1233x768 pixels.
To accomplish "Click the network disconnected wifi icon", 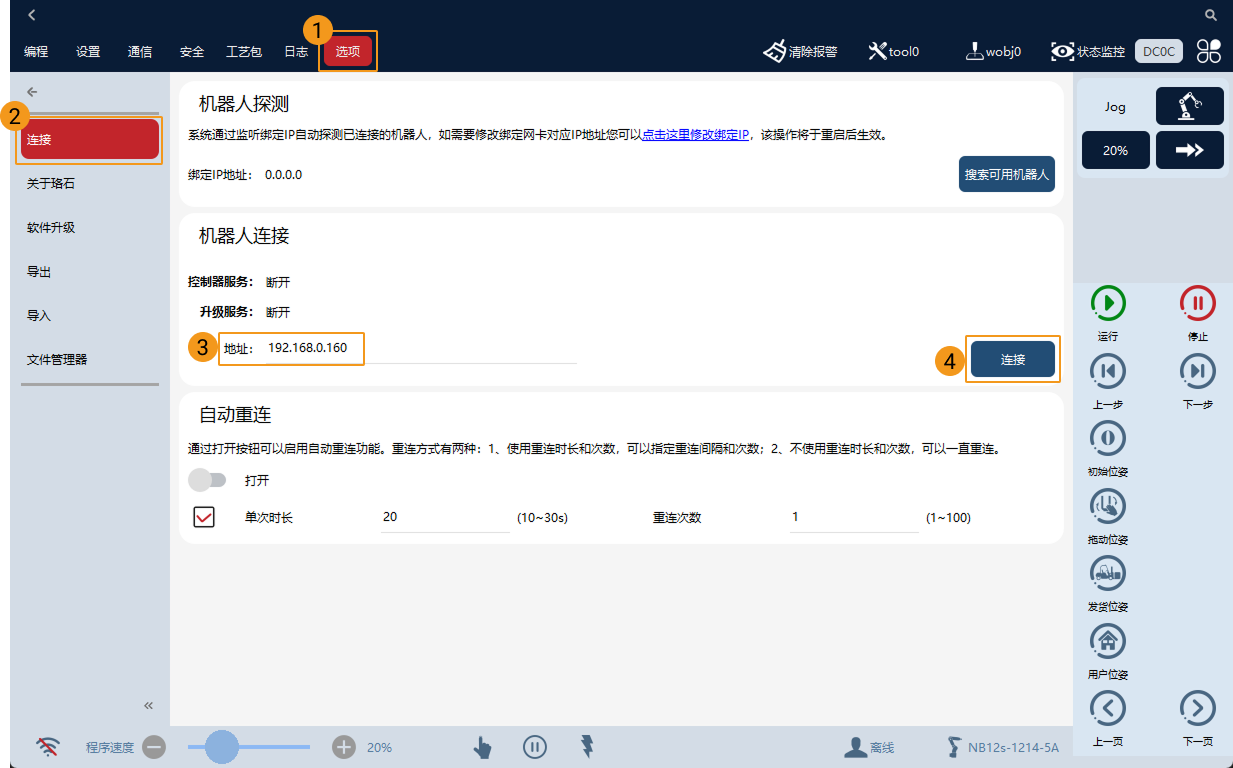I will (47, 746).
